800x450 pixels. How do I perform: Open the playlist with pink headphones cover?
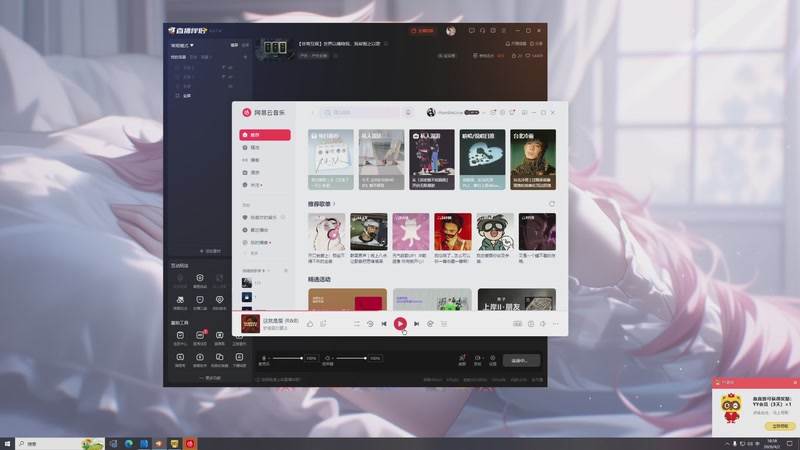tap(327, 232)
